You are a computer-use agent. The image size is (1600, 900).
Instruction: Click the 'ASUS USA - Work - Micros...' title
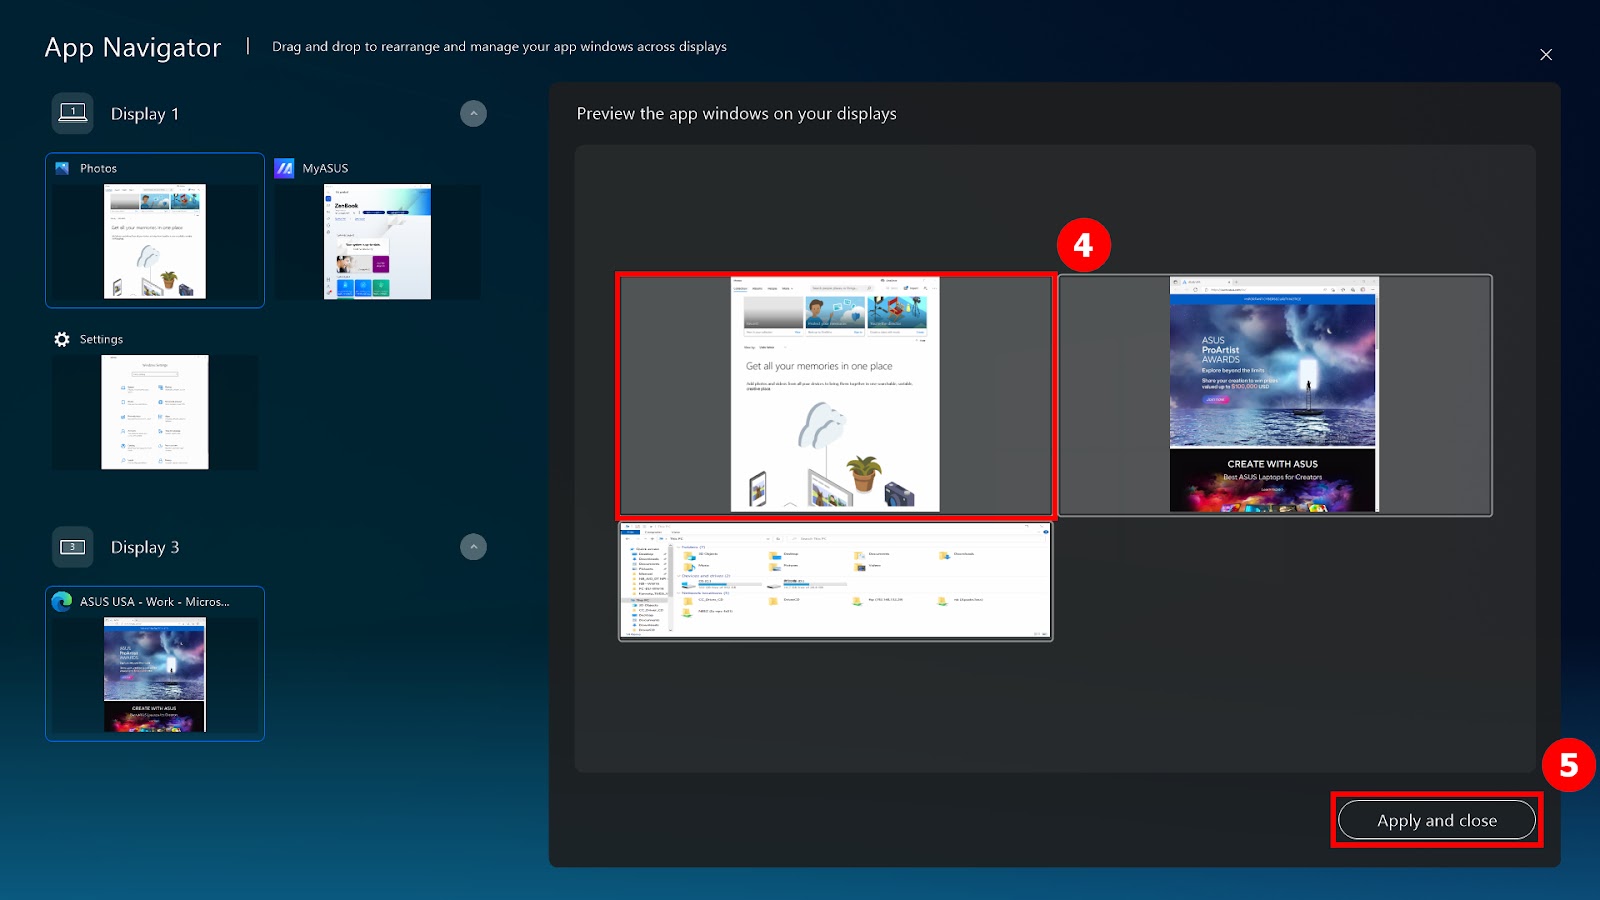click(x=155, y=602)
